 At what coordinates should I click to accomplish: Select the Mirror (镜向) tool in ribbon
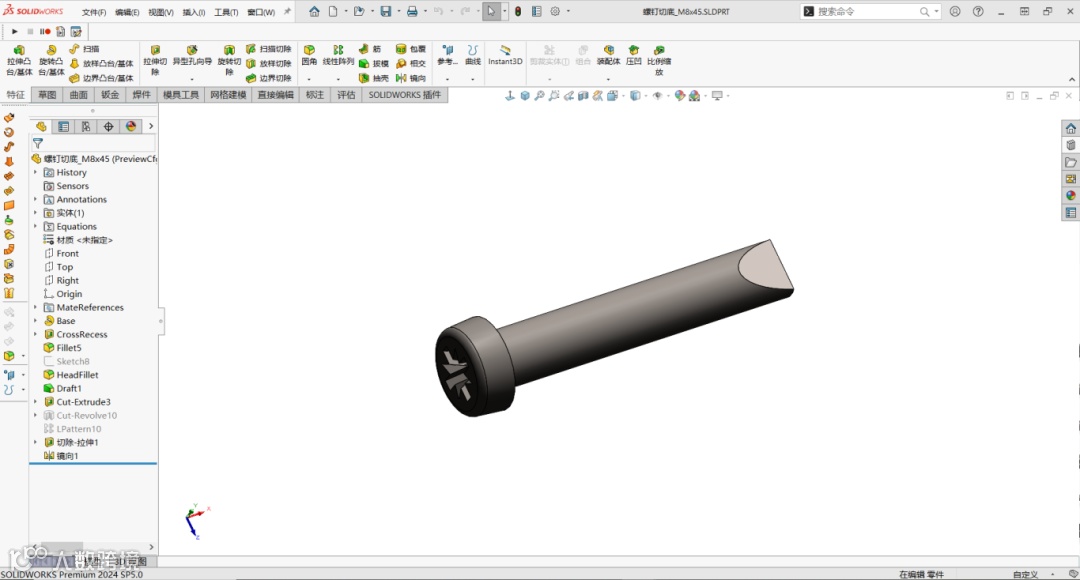click(411, 78)
